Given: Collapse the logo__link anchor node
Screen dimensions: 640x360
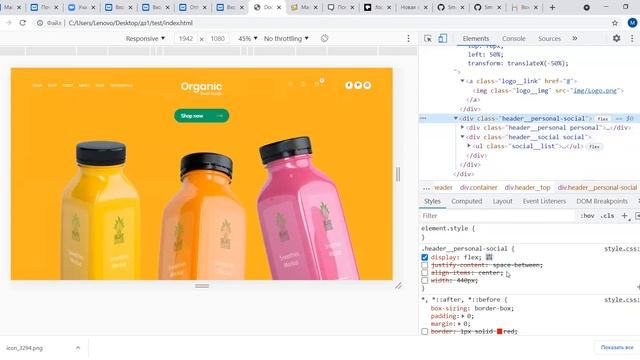Looking at the screenshot, I should [x=462, y=81].
